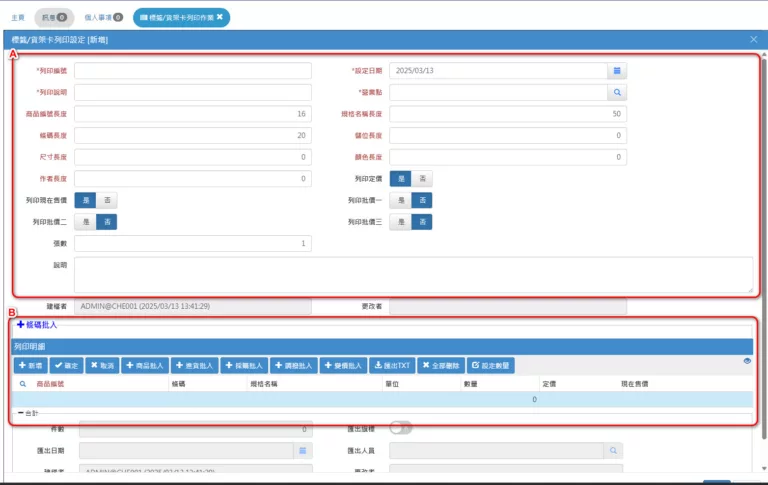Open the 設定日期 calendar picker
The height and width of the screenshot is (485, 768).
(617, 71)
